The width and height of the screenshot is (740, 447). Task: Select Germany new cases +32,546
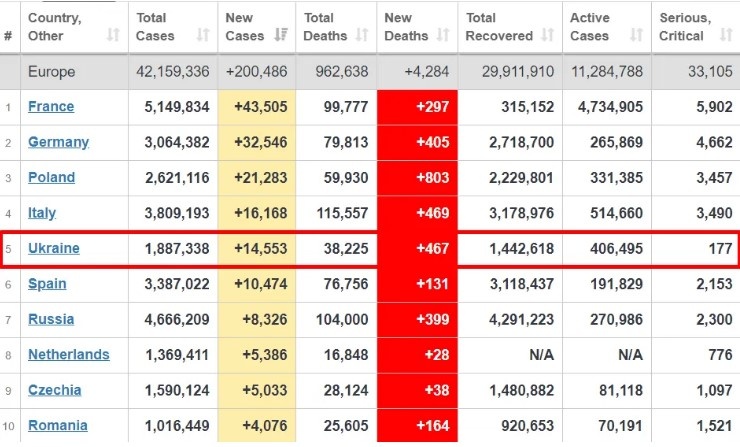[261, 142]
